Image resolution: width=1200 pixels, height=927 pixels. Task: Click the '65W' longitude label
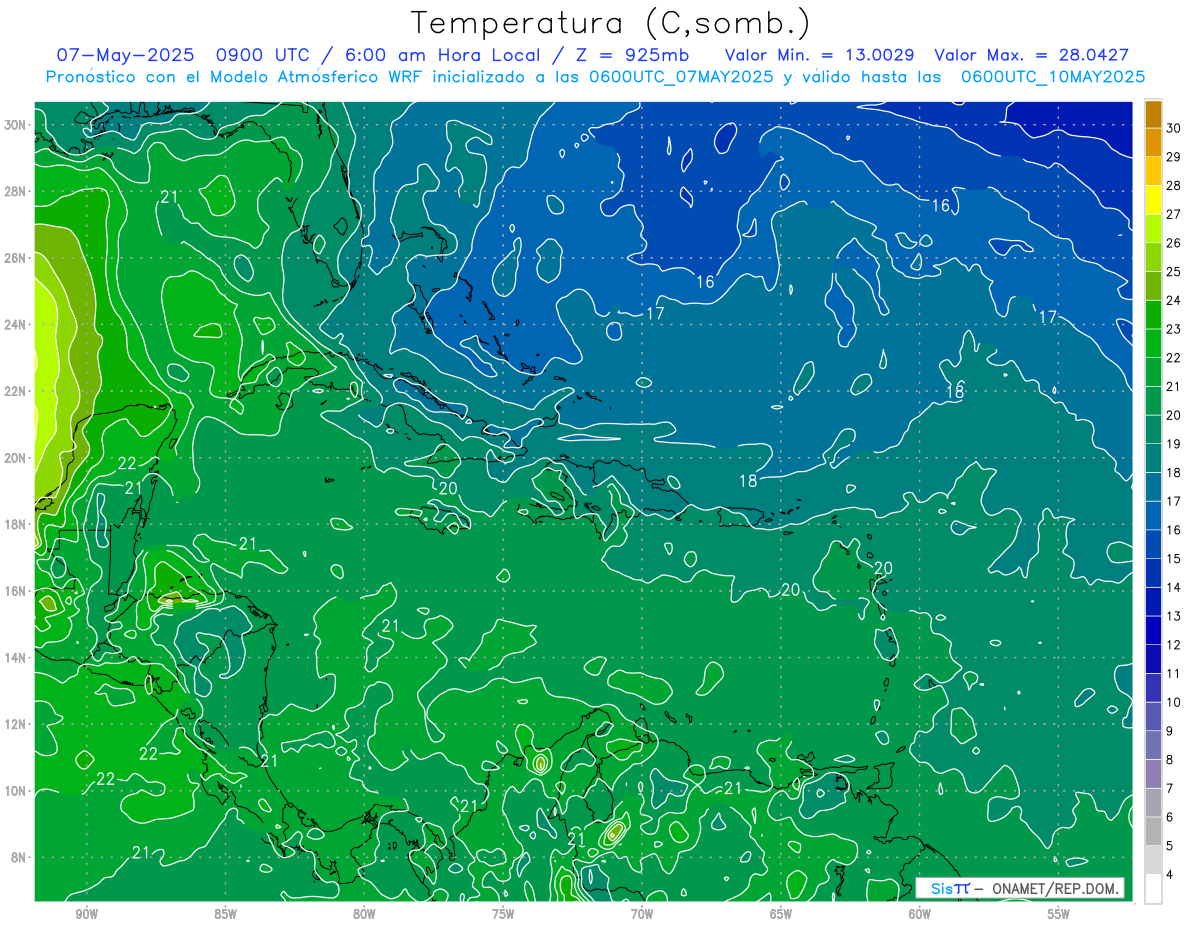[781, 914]
